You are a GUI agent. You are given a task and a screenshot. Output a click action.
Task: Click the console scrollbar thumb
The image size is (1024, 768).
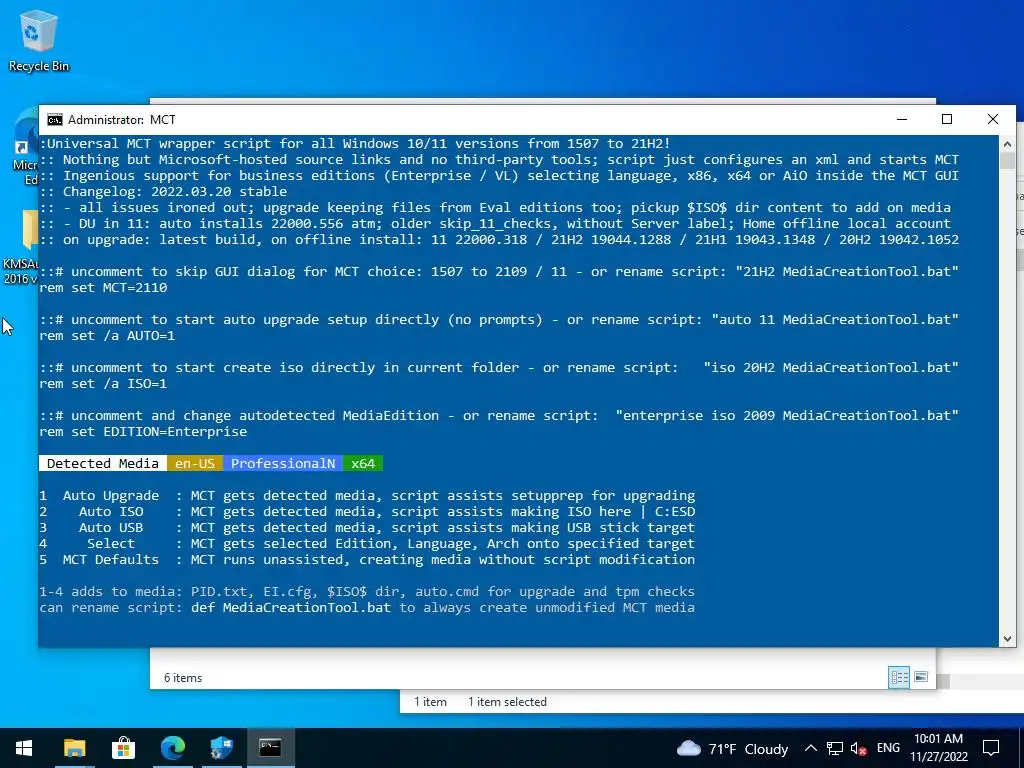[x=1007, y=161]
